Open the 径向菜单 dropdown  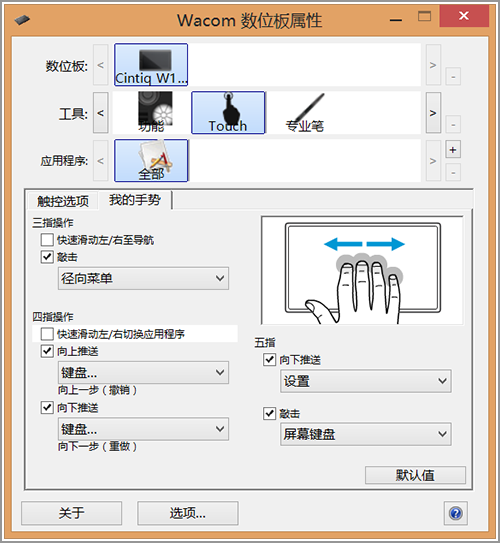point(143,278)
